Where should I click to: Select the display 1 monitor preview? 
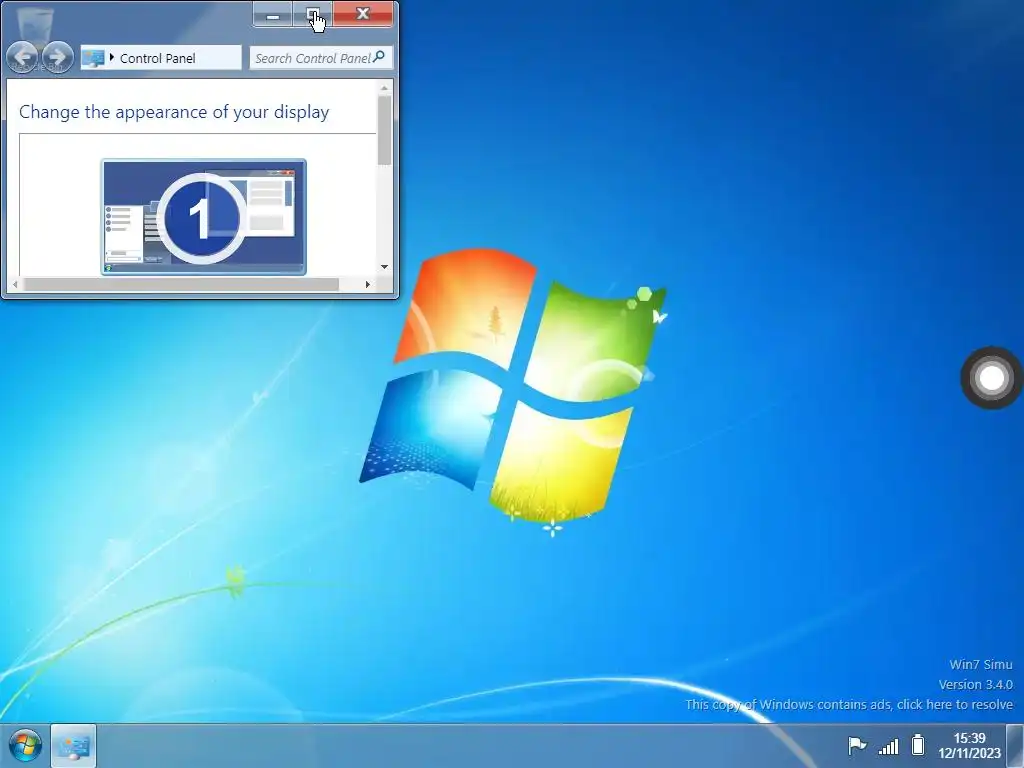[204, 217]
